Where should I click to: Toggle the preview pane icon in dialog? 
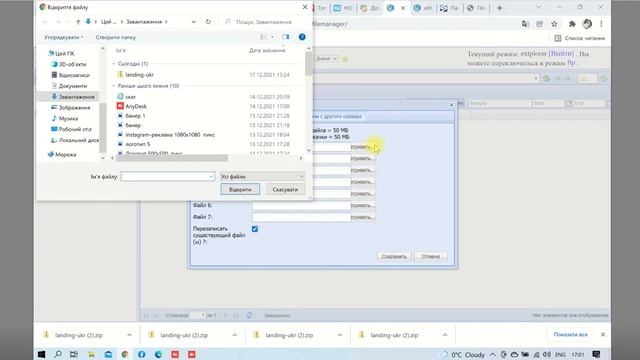coord(286,37)
